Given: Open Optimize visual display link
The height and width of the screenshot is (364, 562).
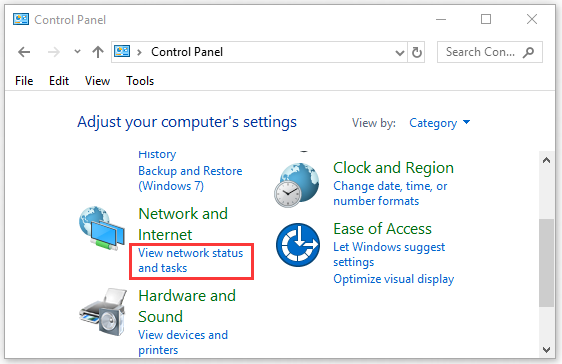Looking at the screenshot, I should tap(394, 279).
